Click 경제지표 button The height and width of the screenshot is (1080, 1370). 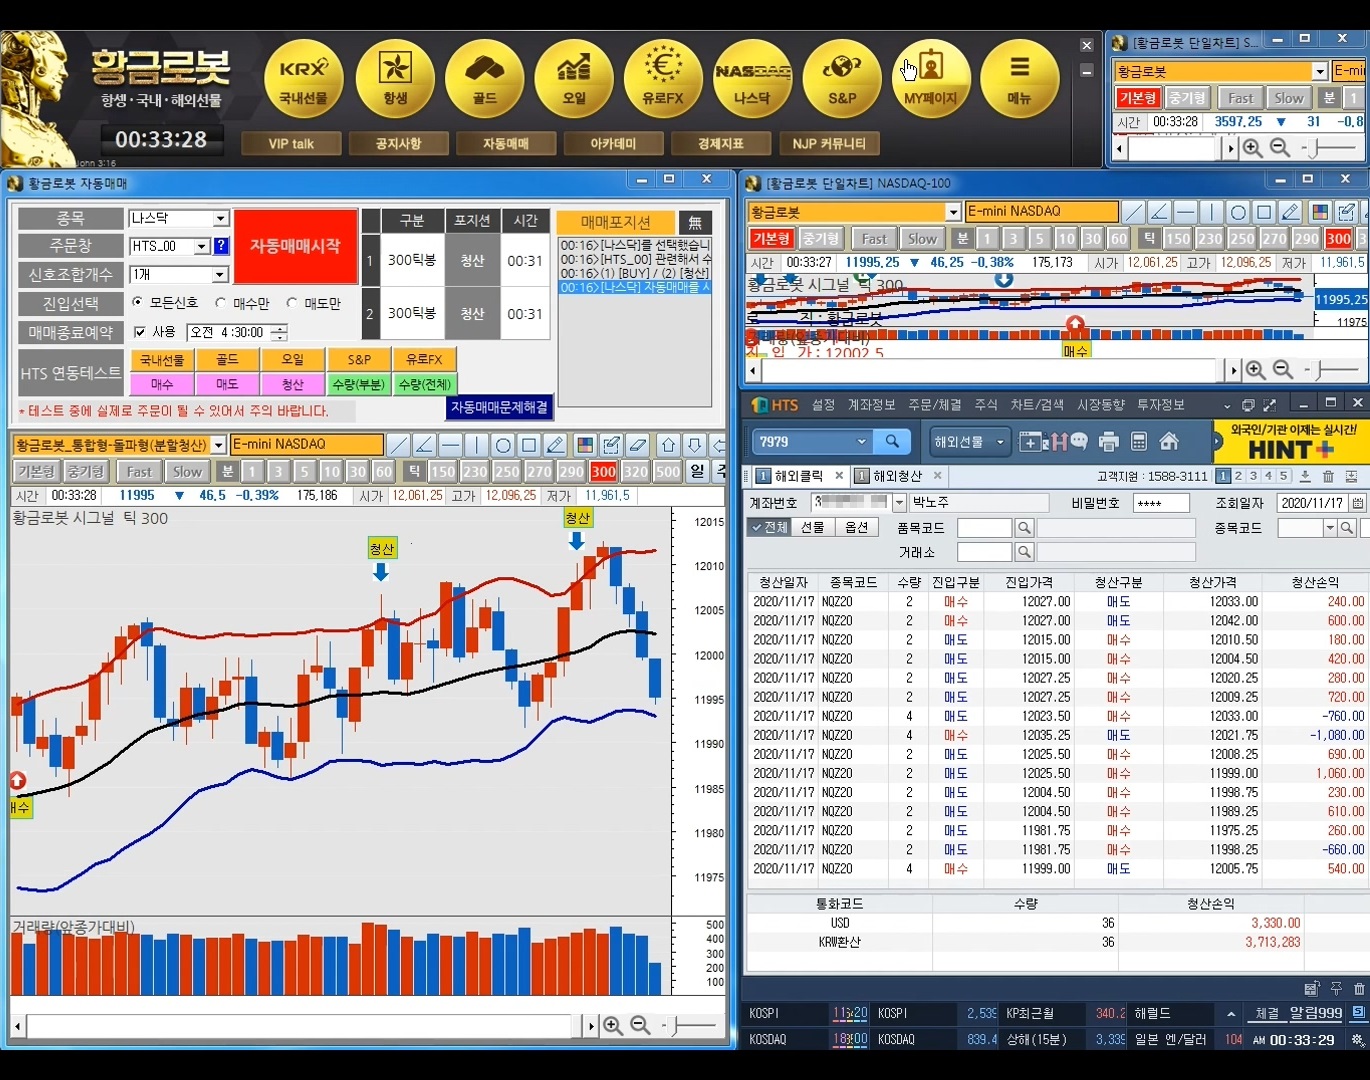coord(721,144)
